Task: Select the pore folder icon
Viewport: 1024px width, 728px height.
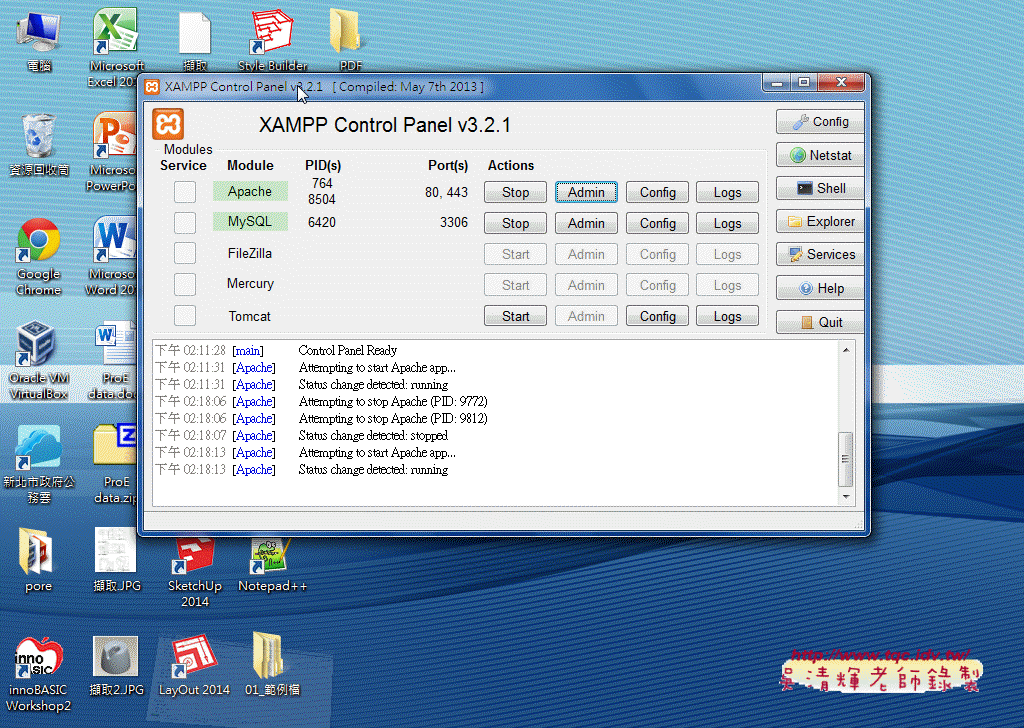Action: pos(39,560)
